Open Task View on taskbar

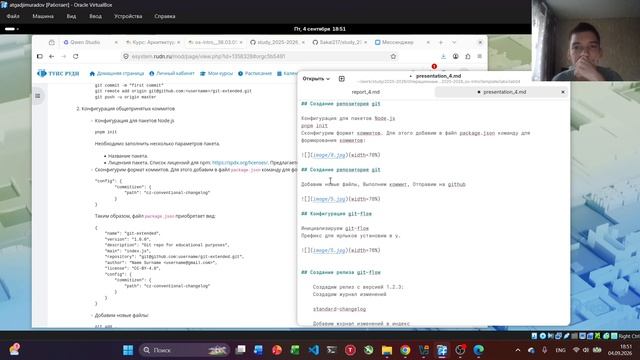point(240,350)
